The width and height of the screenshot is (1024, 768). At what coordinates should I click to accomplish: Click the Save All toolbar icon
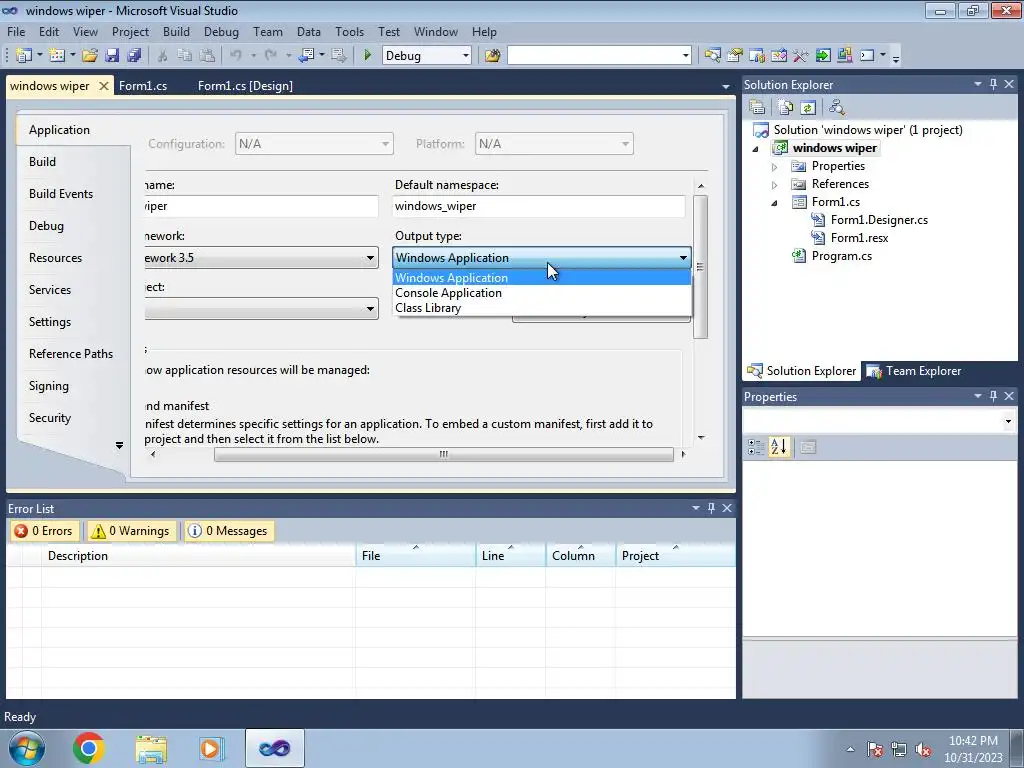pyautogui.click(x=135, y=56)
